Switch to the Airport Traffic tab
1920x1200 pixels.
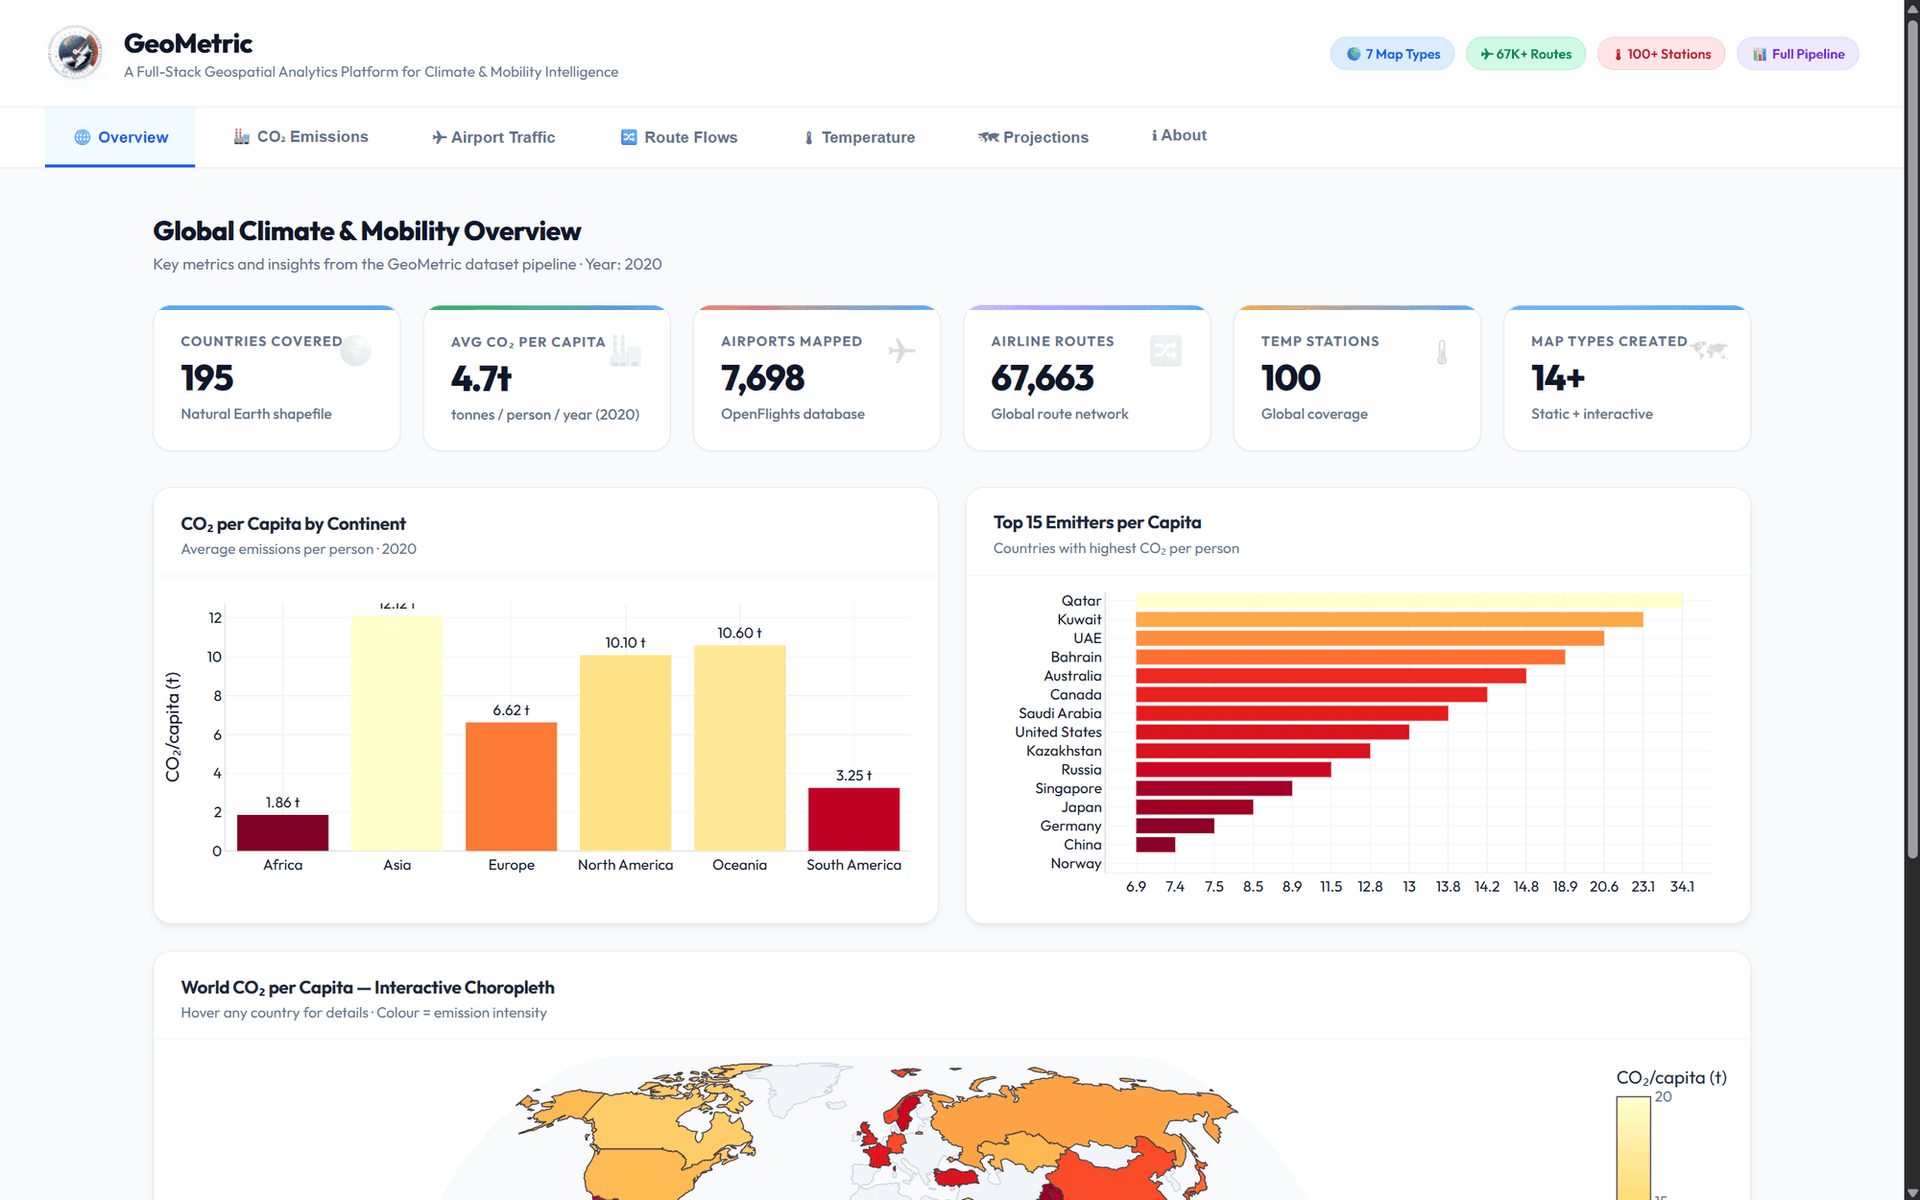[x=494, y=137]
